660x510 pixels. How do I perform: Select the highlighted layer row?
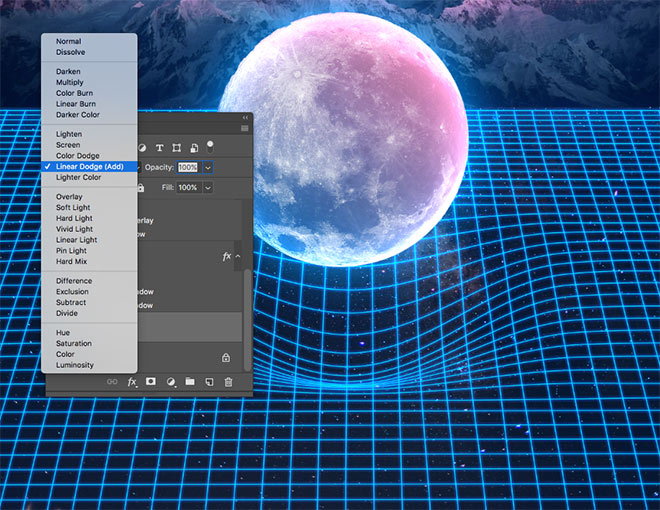tap(189, 327)
